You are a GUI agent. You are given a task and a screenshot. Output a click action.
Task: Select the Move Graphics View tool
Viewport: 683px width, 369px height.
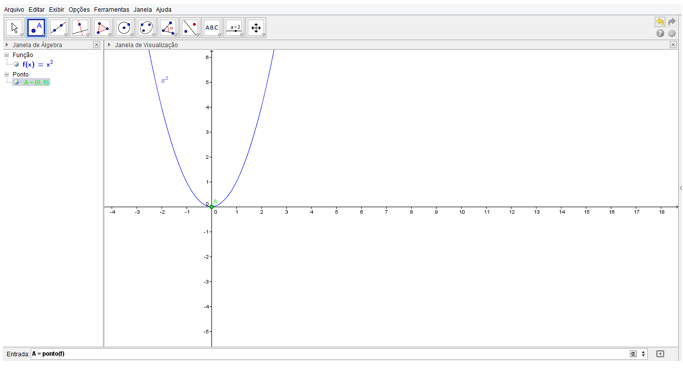(256, 28)
